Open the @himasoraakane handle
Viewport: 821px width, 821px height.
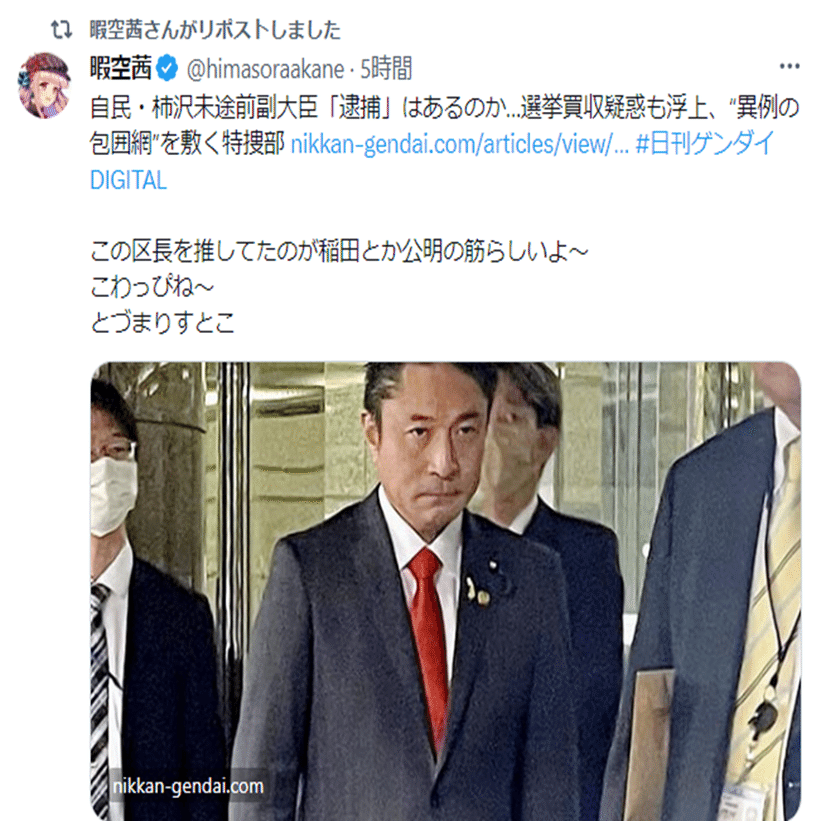[x=265, y=69]
